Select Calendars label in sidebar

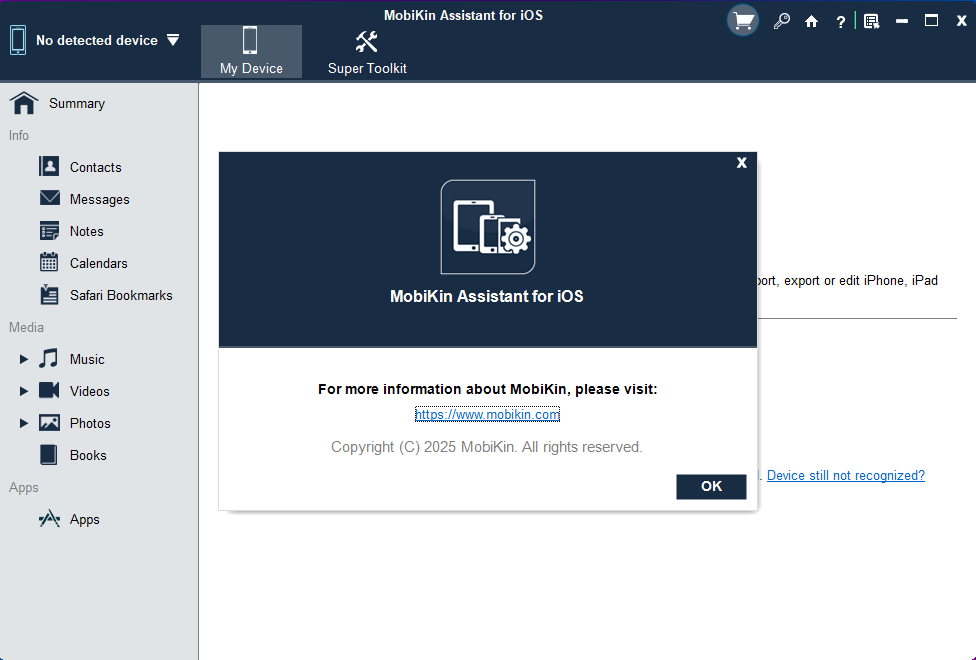tap(98, 263)
